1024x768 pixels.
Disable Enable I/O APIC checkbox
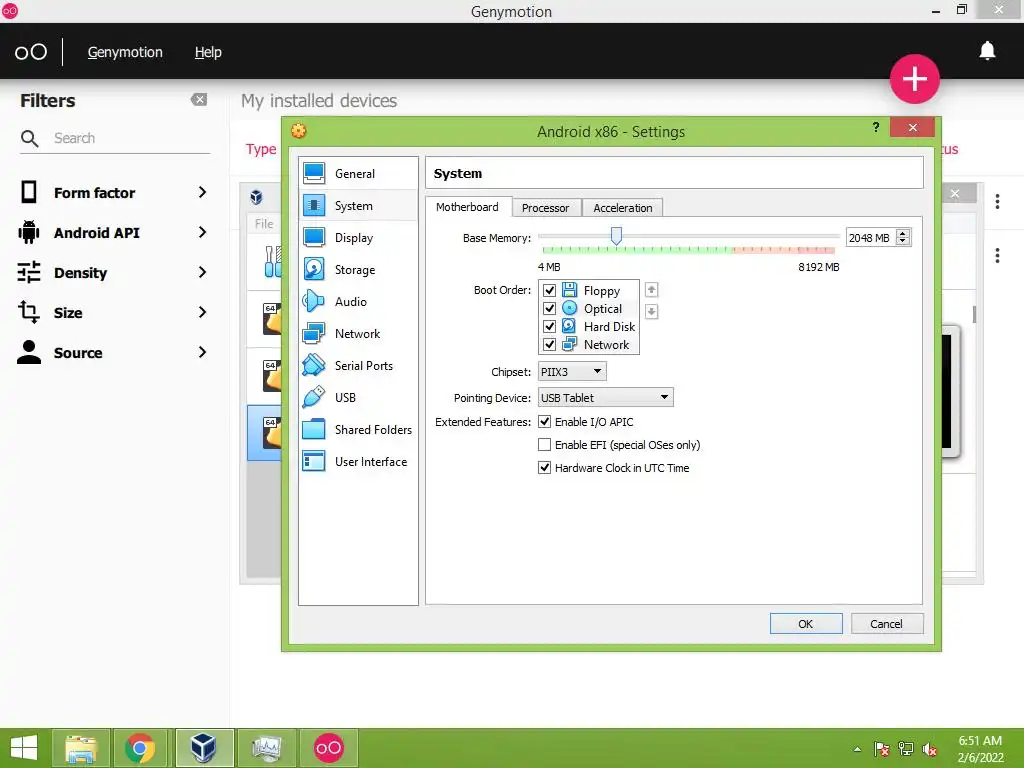544,422
